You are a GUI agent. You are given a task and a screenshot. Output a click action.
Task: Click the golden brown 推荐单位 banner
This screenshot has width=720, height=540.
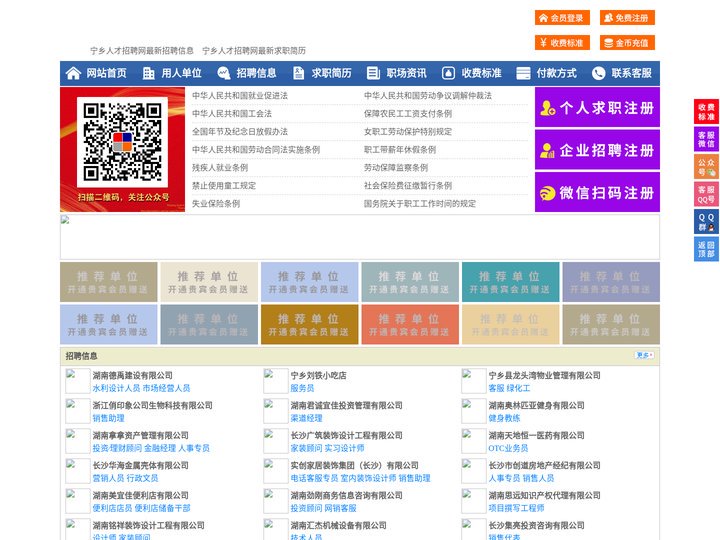coord(309,324)
